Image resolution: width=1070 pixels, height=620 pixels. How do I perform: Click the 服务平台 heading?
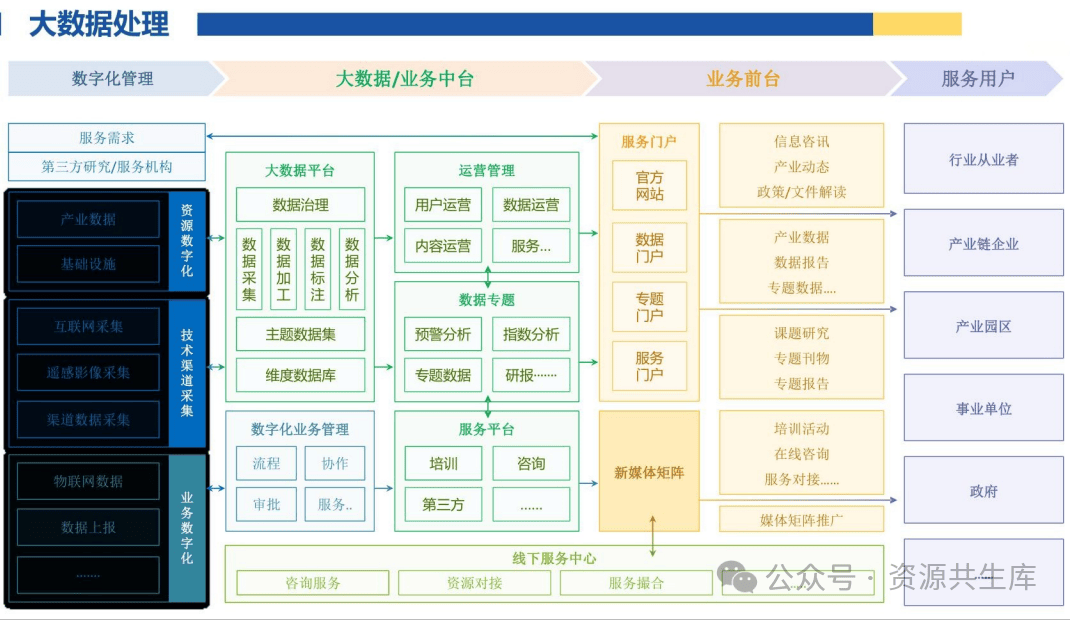[x=487, y=429]
